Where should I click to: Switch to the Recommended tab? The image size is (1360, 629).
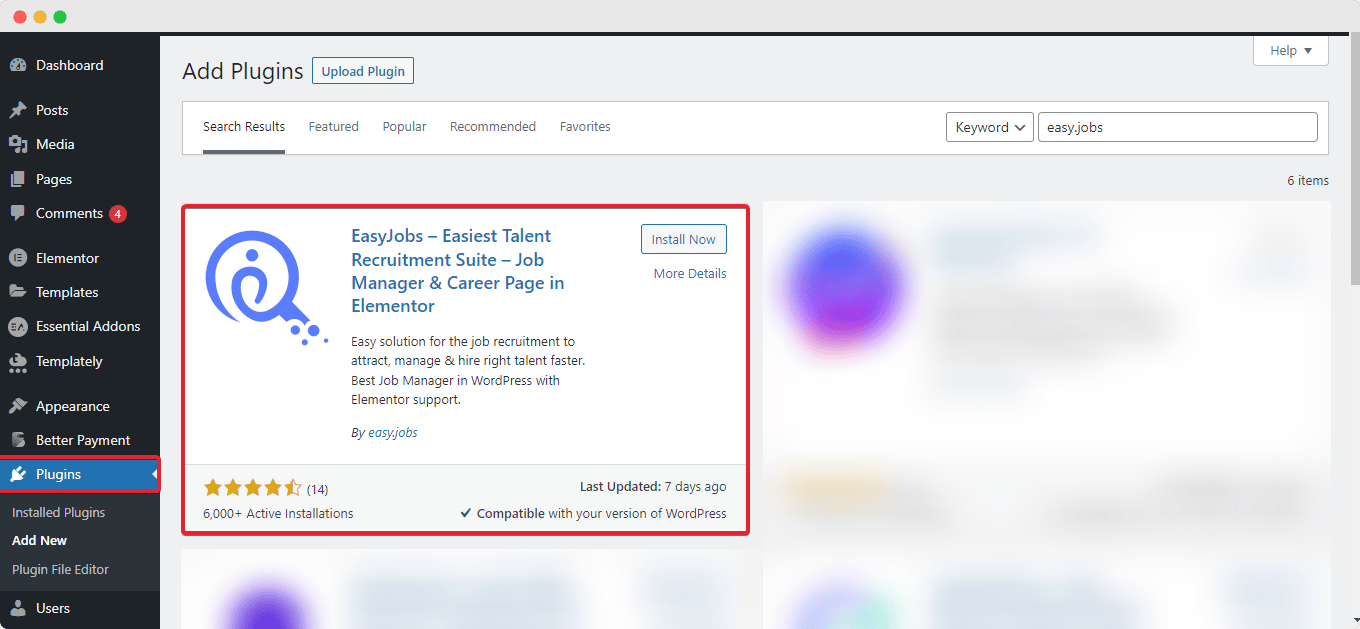pyautogui.click(x=493, y=127)
